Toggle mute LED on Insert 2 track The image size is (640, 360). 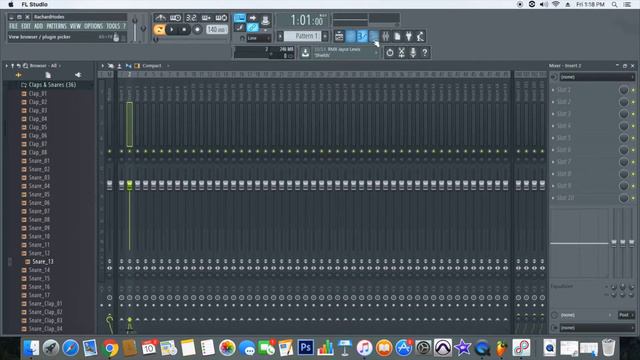tap(129, 151)
